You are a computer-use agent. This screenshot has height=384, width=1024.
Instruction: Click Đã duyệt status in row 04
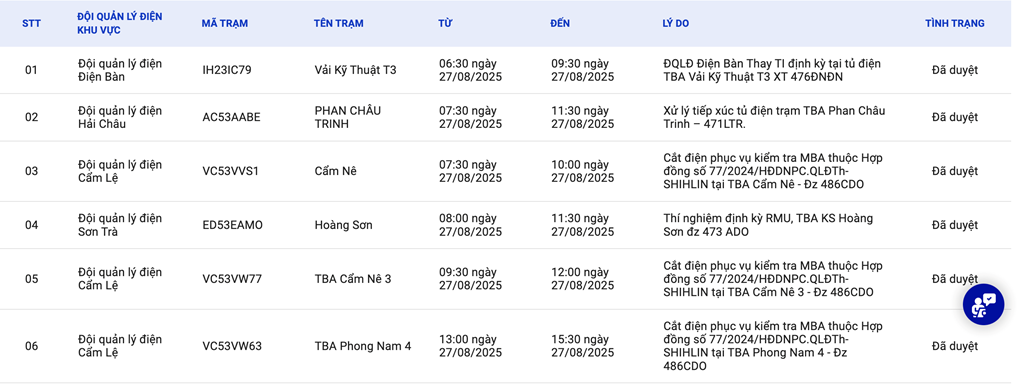click(955, 225)
